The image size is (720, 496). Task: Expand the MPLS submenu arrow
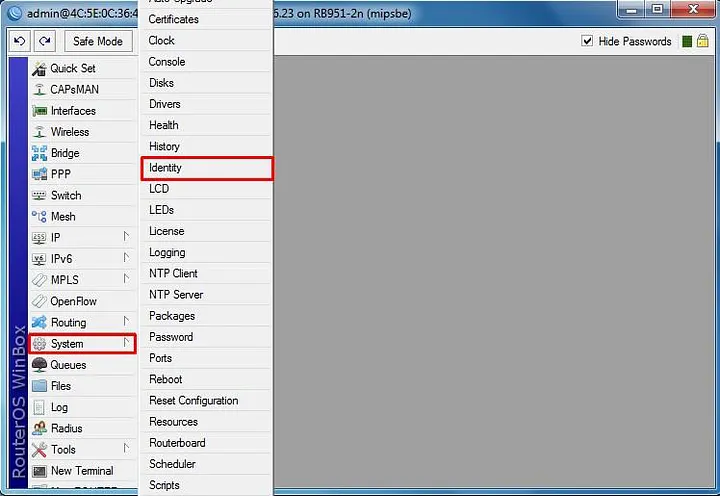click(x=126, y=279)
